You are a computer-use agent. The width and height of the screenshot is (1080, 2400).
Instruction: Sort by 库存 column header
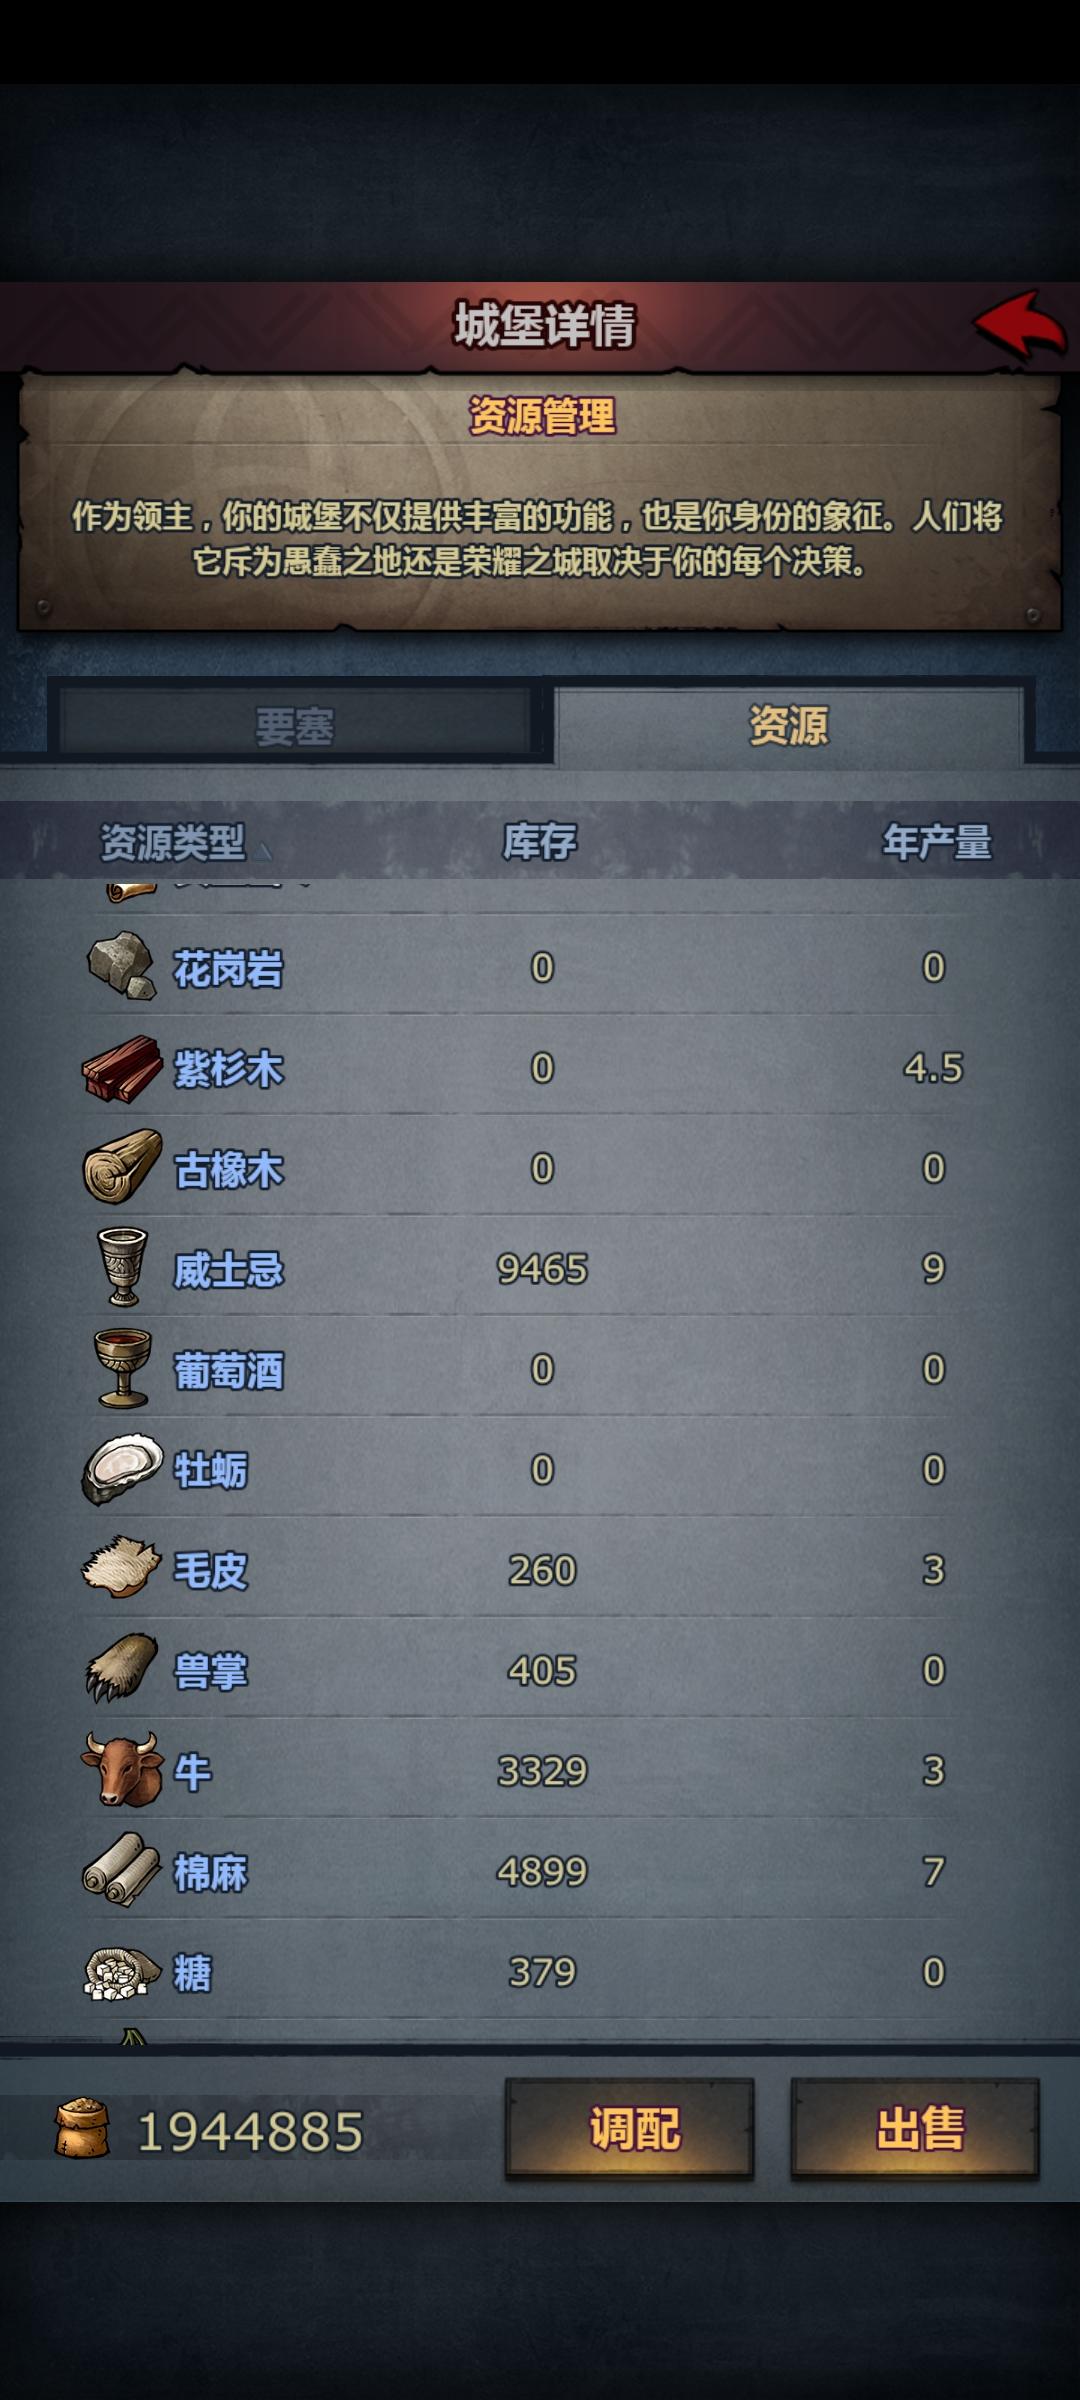(540, 842)
